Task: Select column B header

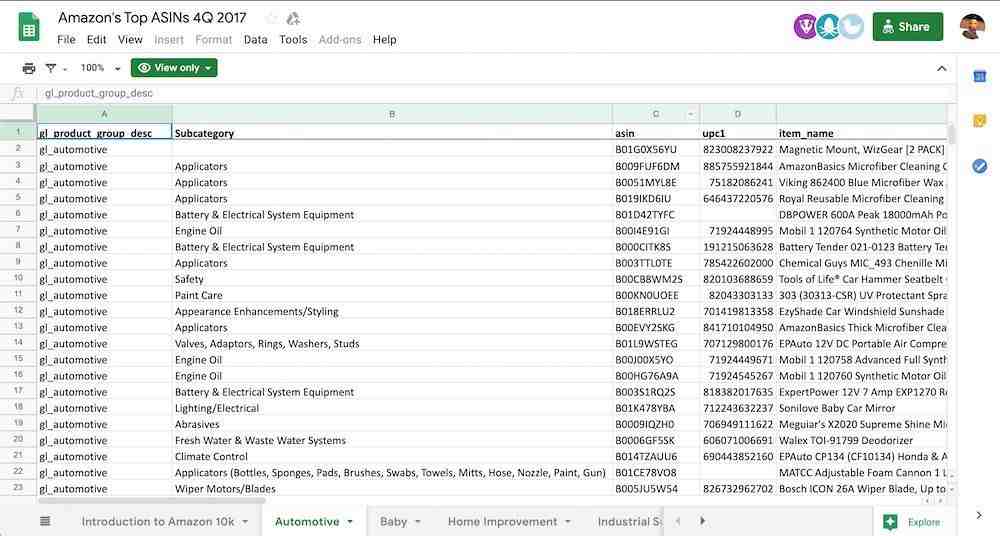Action: [x=392, y=114]
